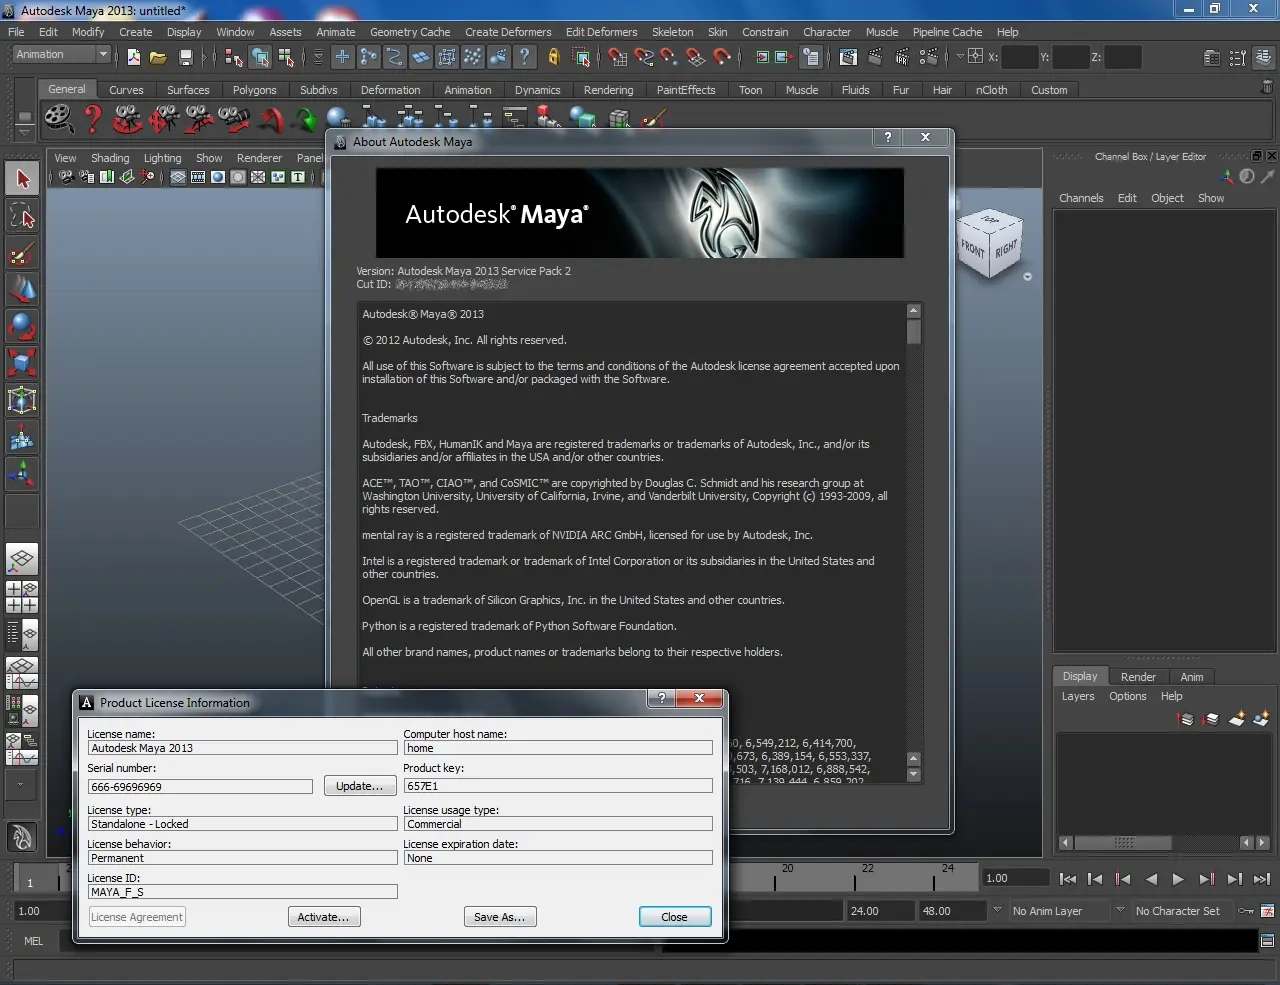This screenshot has width=1280, height=985.
Task: Click the playback end time field 24.00
Action: tap(879, 911)
